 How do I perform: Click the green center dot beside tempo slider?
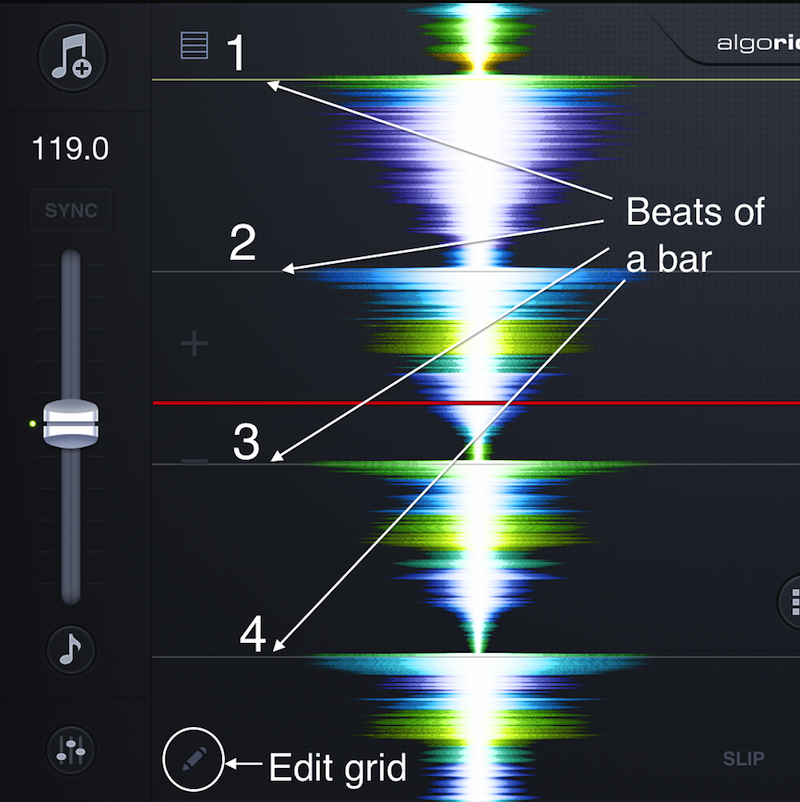[33, 424]
